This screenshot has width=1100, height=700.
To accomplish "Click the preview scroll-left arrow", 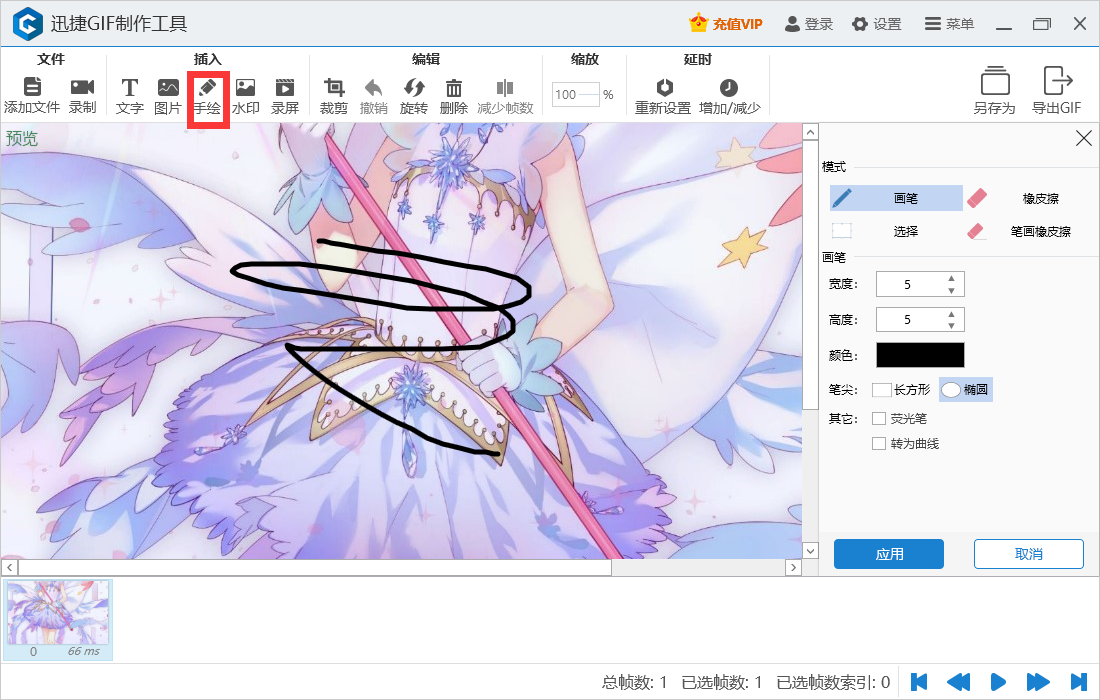I will 10,567.
